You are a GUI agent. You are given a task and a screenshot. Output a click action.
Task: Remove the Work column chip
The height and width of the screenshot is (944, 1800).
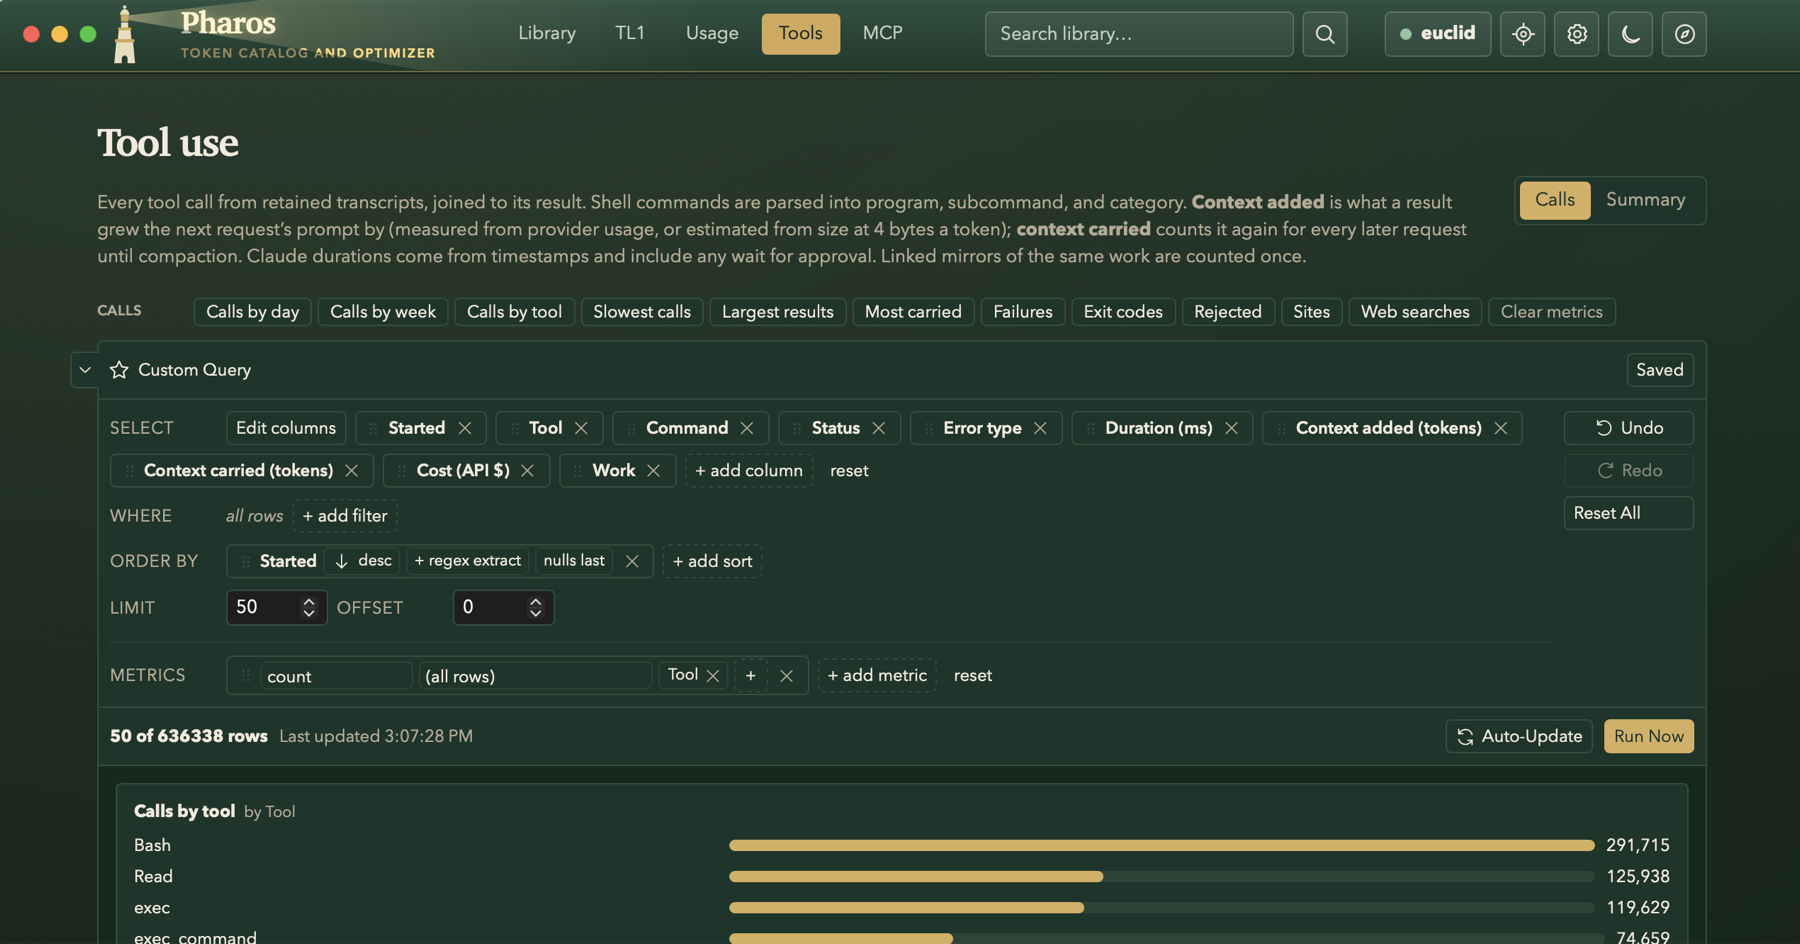tap(653, 471)
